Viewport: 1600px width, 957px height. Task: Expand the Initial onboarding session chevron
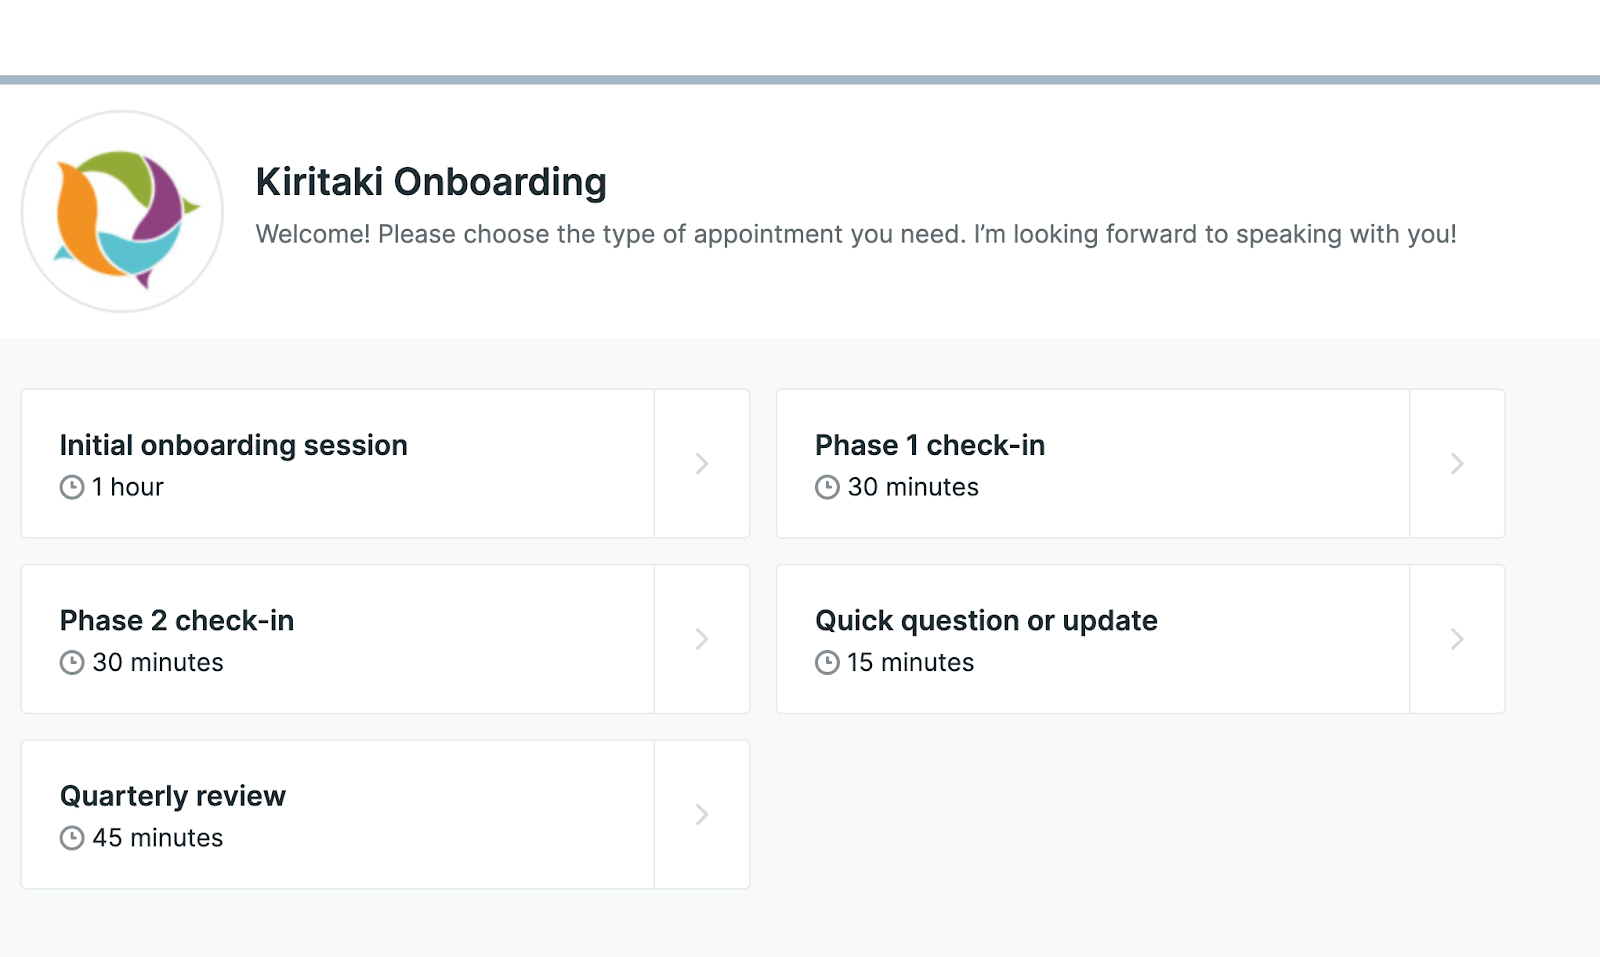pos(701,463)
